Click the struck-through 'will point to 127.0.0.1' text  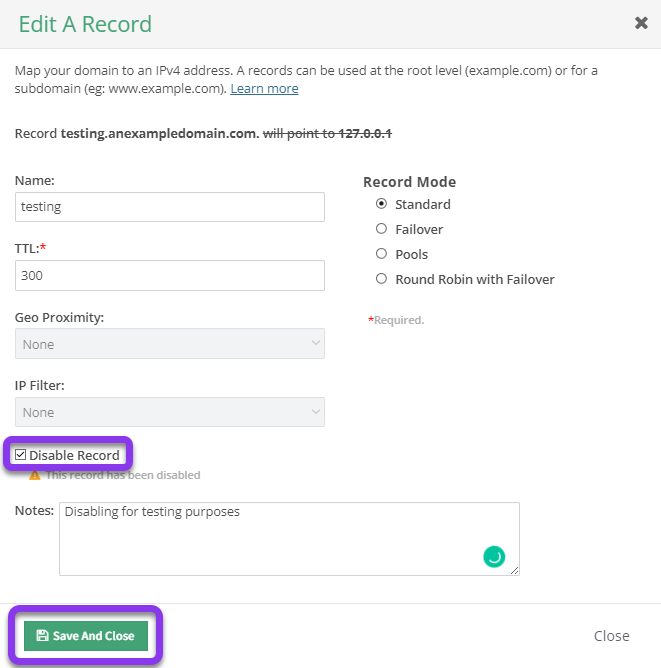tap(327, 133)
